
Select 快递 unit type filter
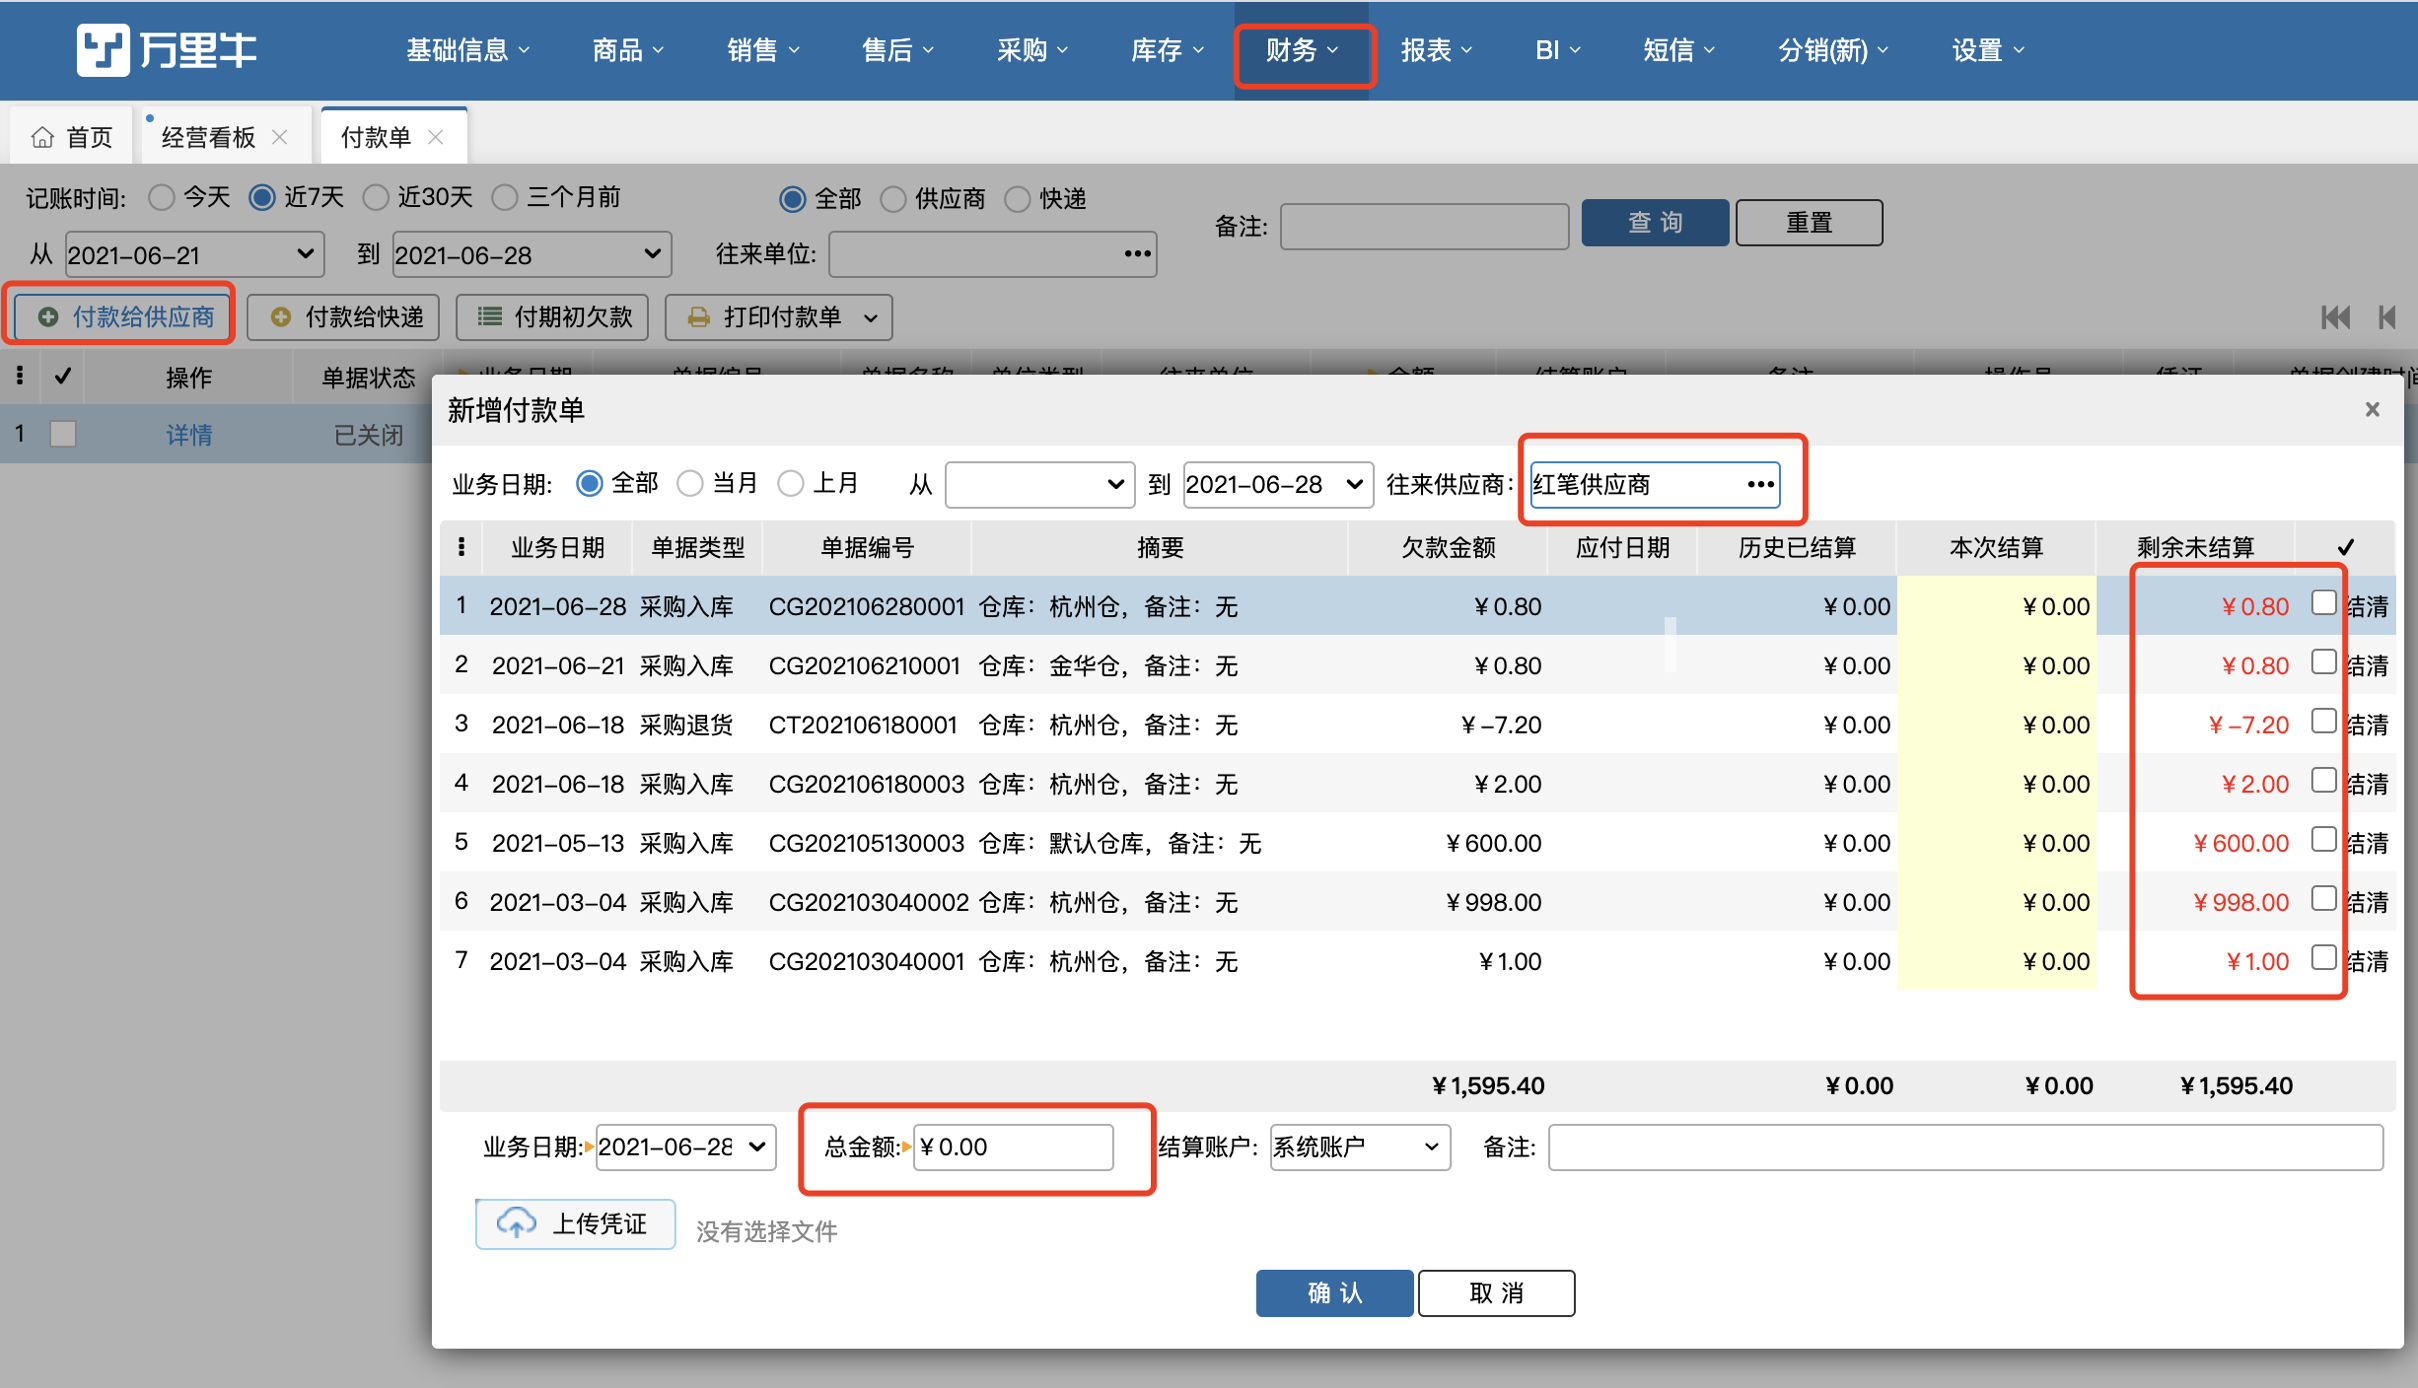point(1017,199)
